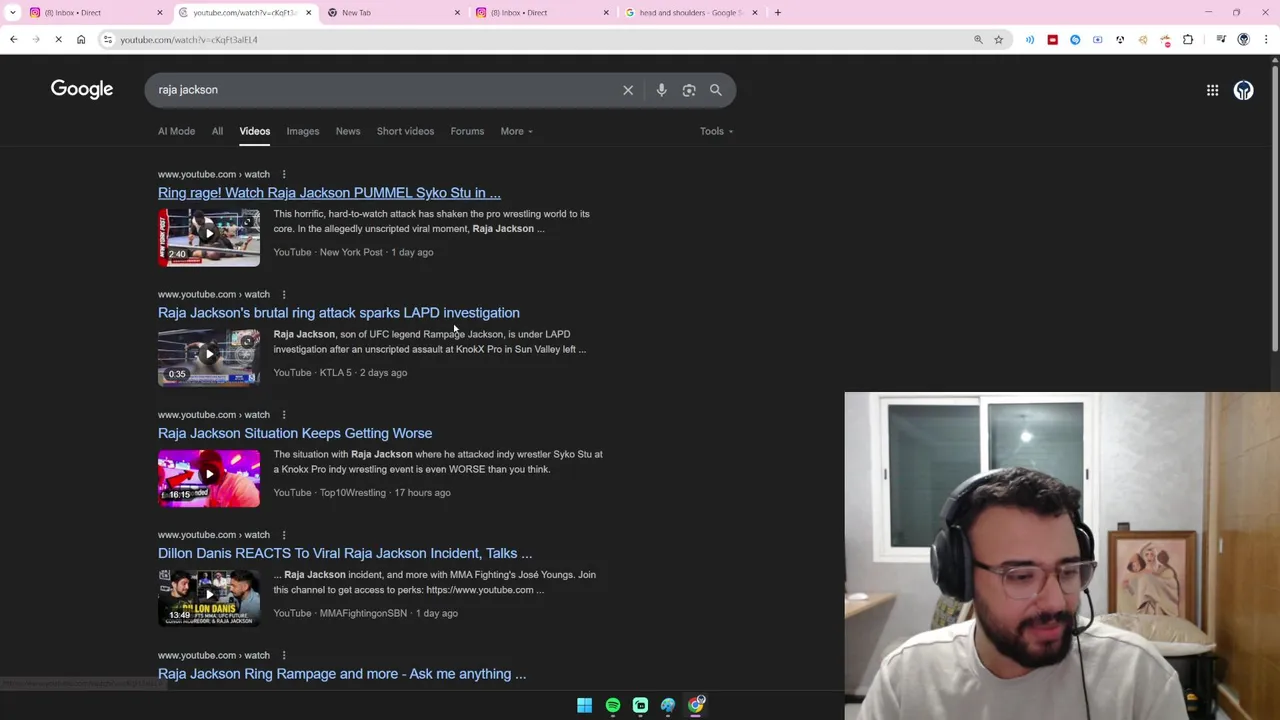Stop the page loading with the X button
This screenshot has width=1280, height=720.
click(x=58, y=39)
